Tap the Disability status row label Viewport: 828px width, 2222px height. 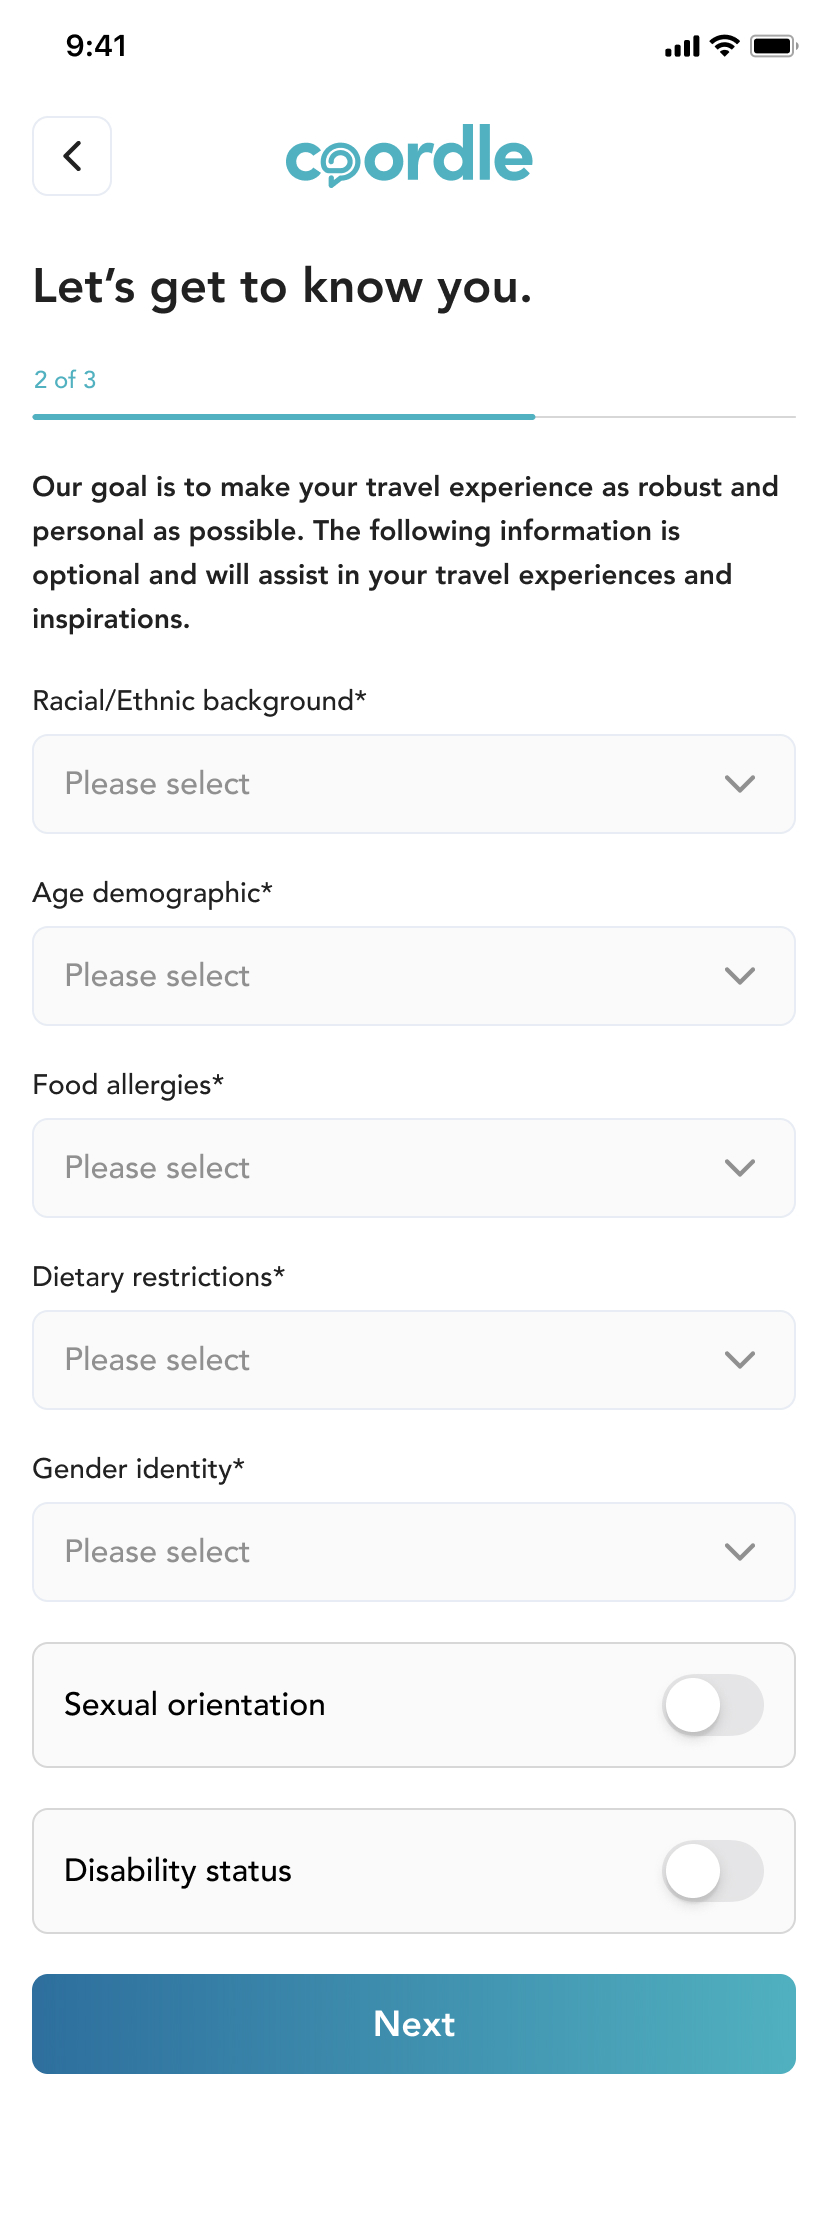pos(178,1871)
